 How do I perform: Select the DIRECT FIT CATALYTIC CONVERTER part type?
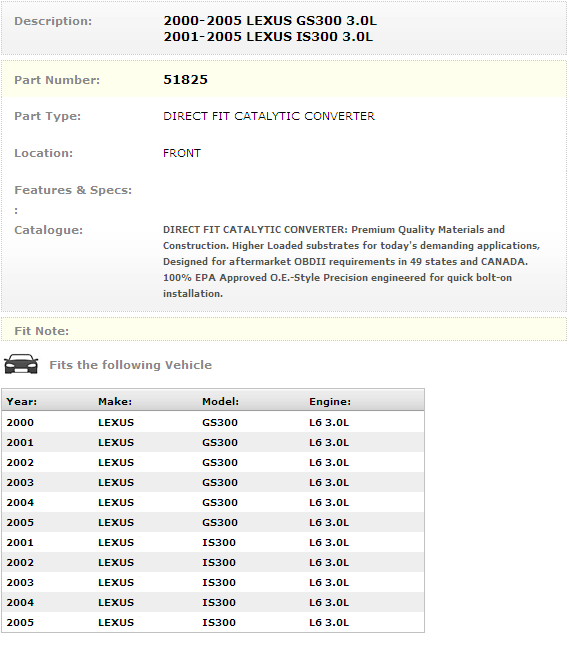269,116
